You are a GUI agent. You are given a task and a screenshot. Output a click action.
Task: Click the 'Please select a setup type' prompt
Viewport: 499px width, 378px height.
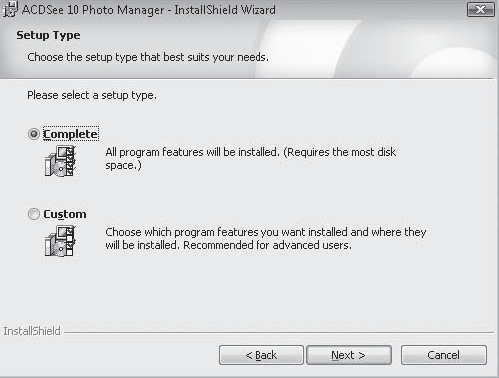point(92,95)
